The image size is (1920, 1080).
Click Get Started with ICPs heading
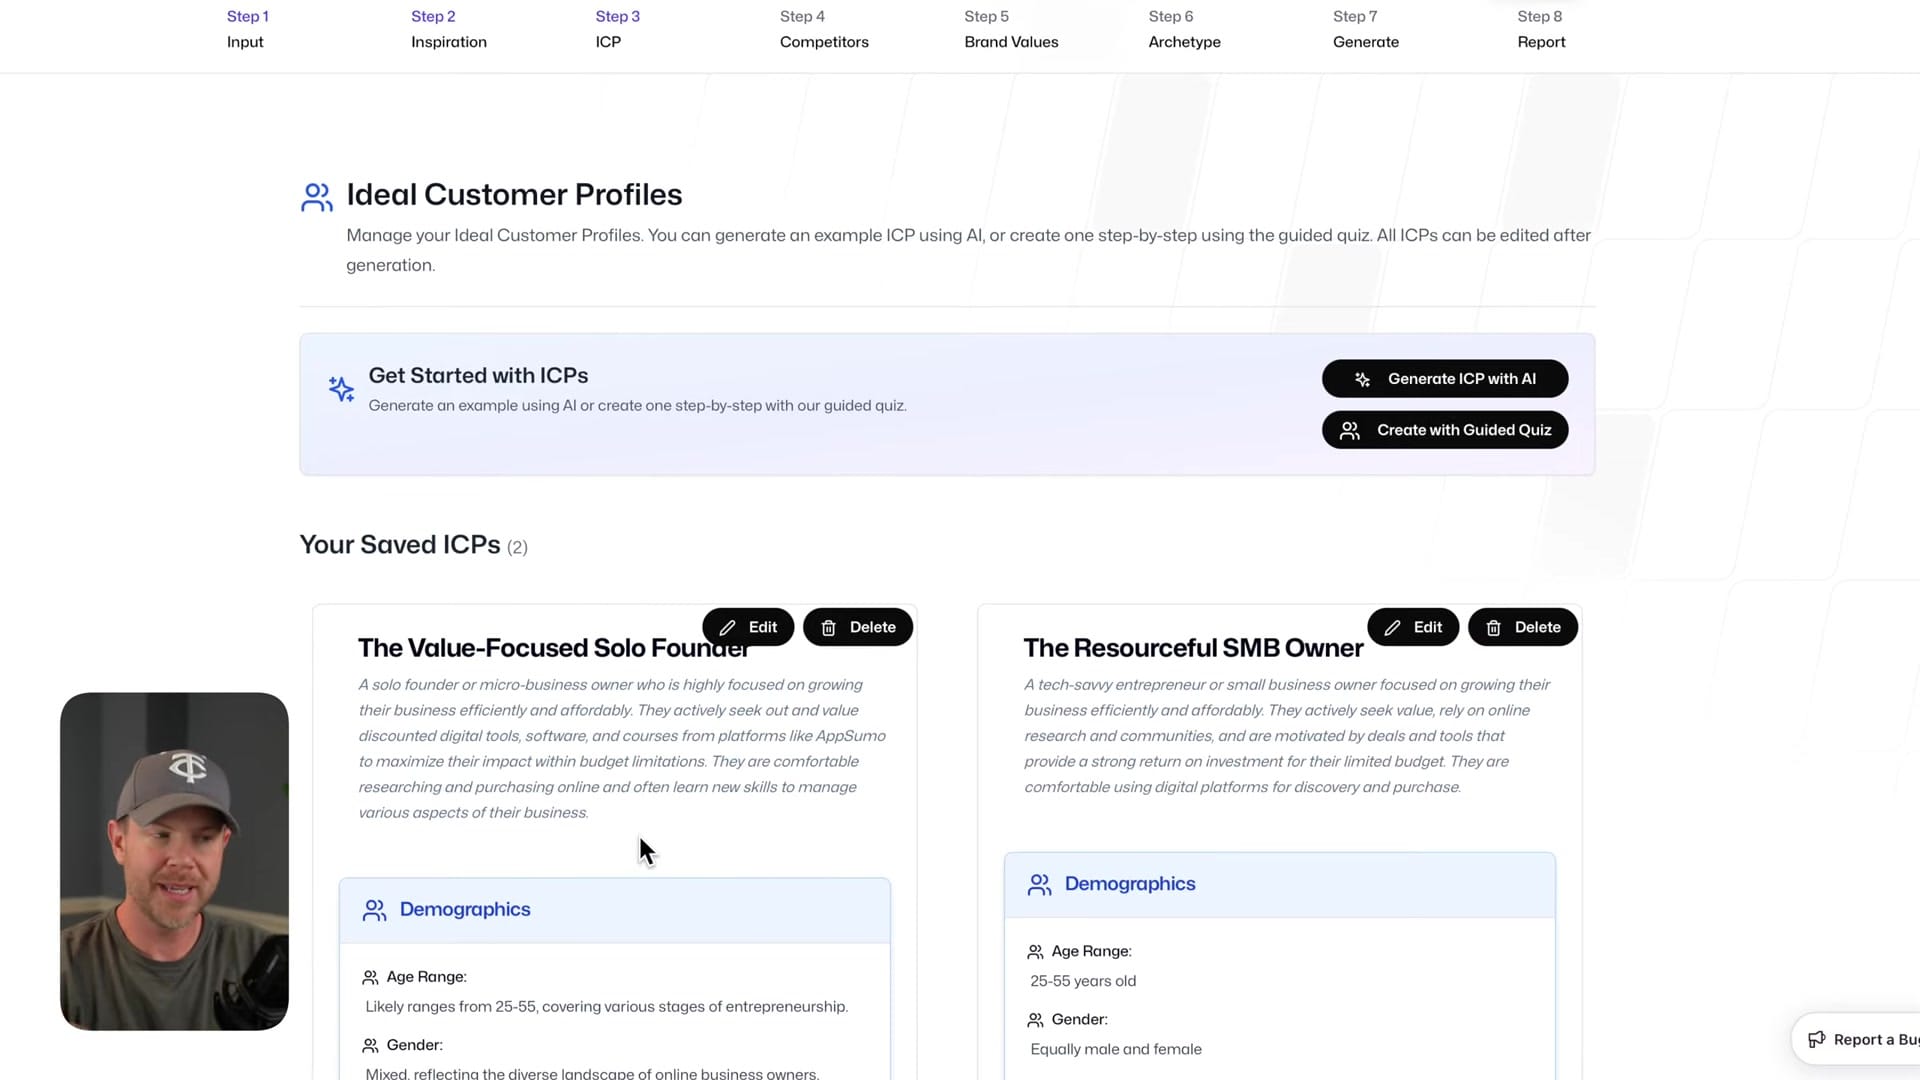point(478,375)
